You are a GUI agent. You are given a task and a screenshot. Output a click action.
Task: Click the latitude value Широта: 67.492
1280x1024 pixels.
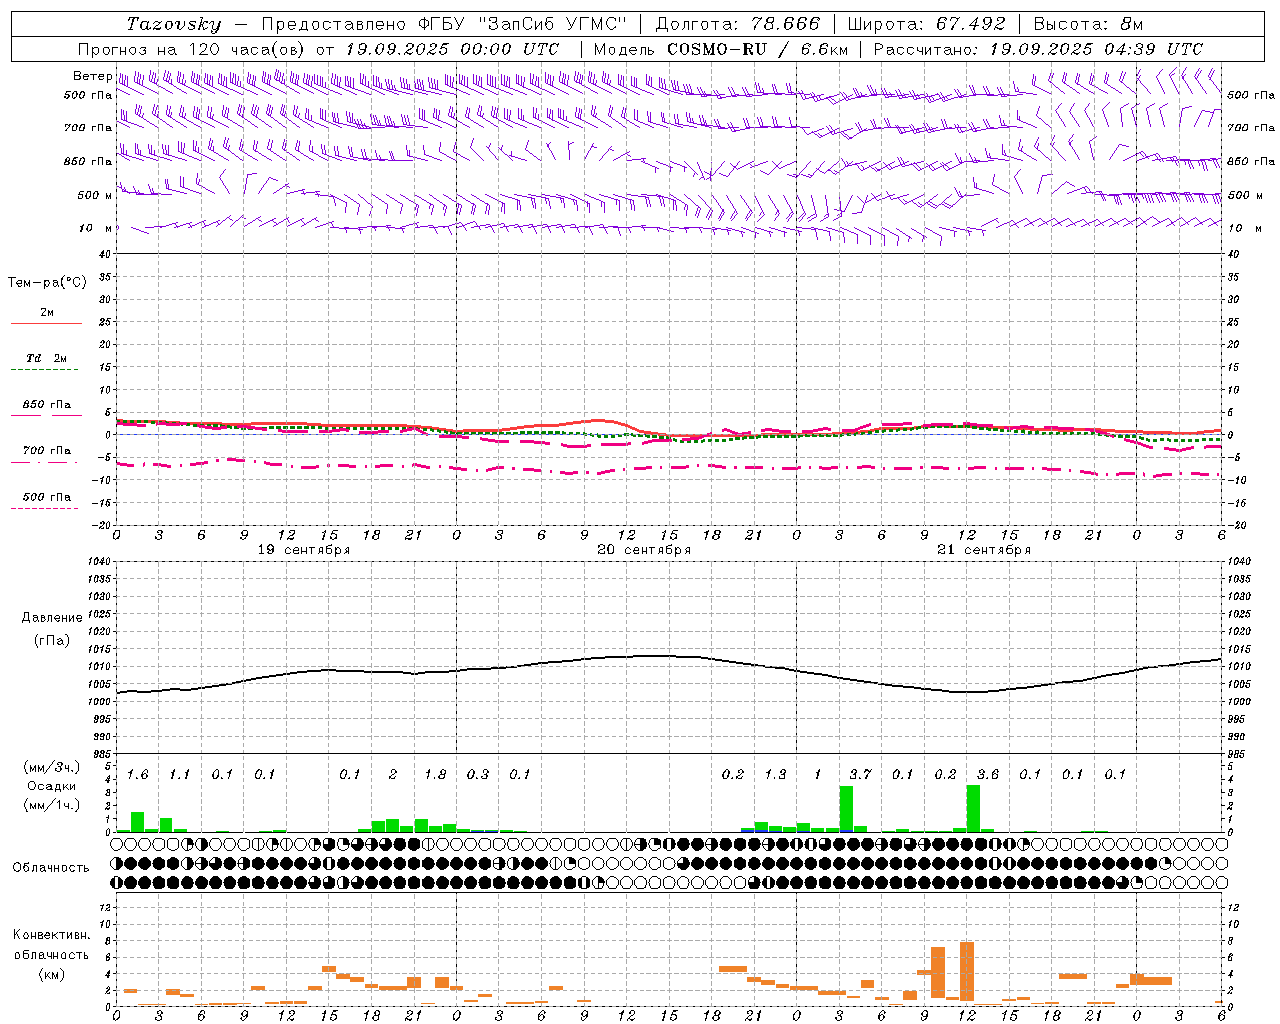[x=927, y=24]
